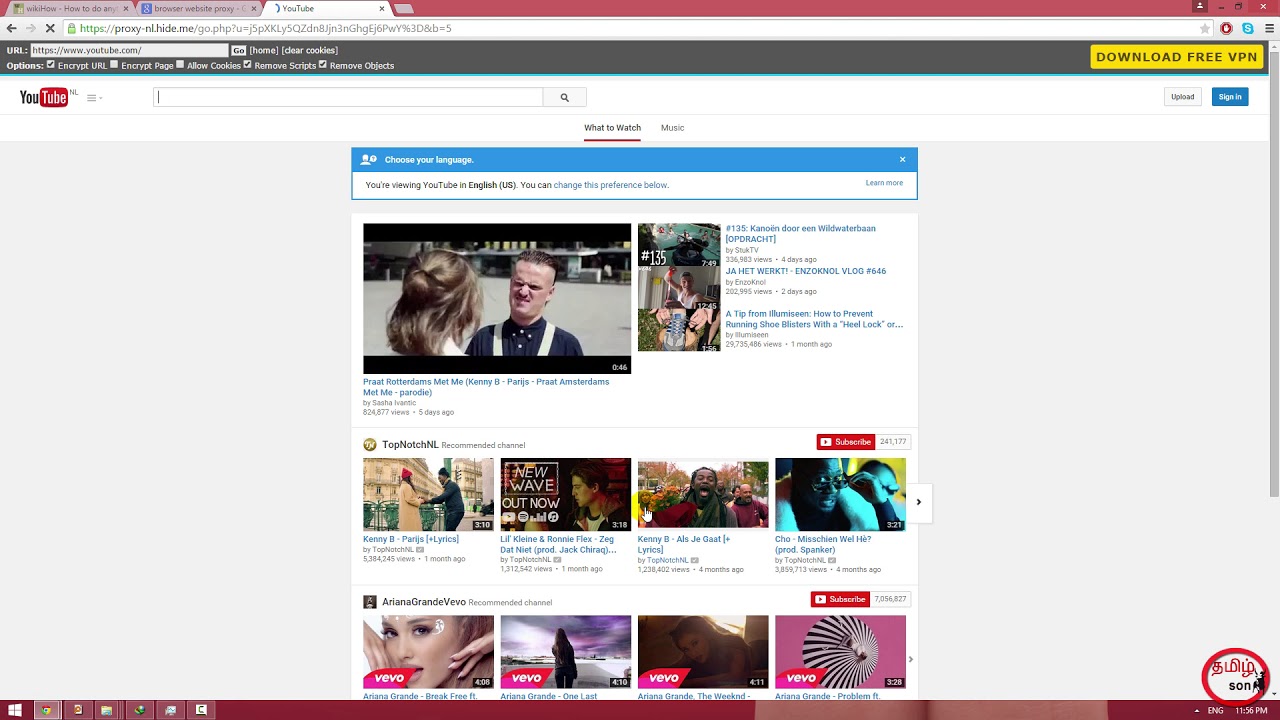Viewport: 1280px width, 720px height.
Task: Open the Windows Start button
Action: click(x=15, y=710)
